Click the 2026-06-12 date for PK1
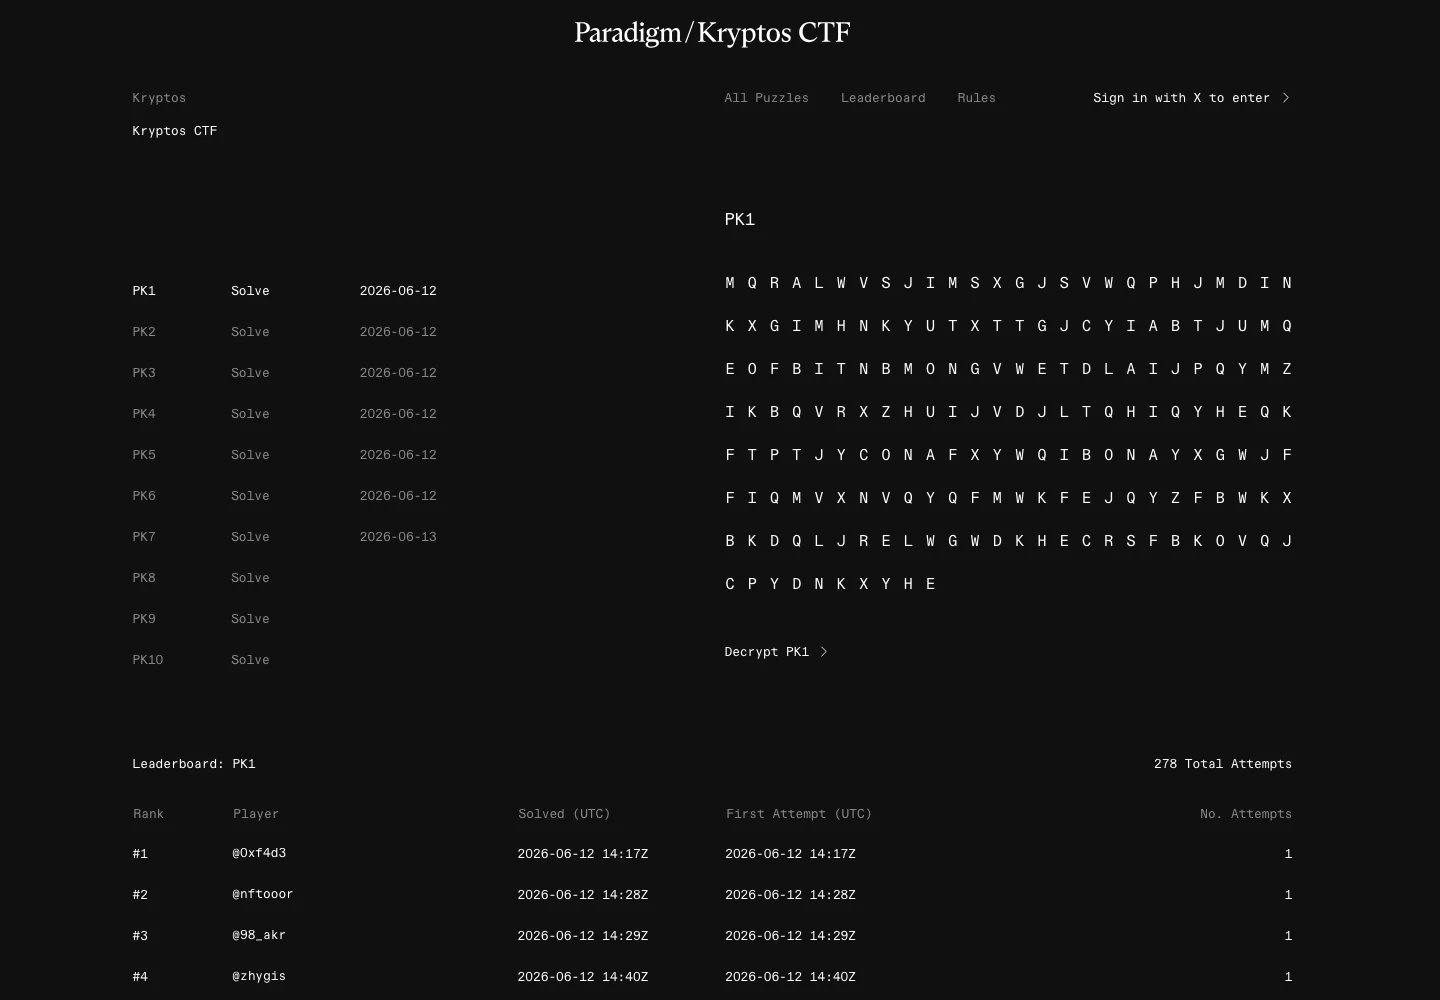1440x1000 pixels. pos(398,291)
